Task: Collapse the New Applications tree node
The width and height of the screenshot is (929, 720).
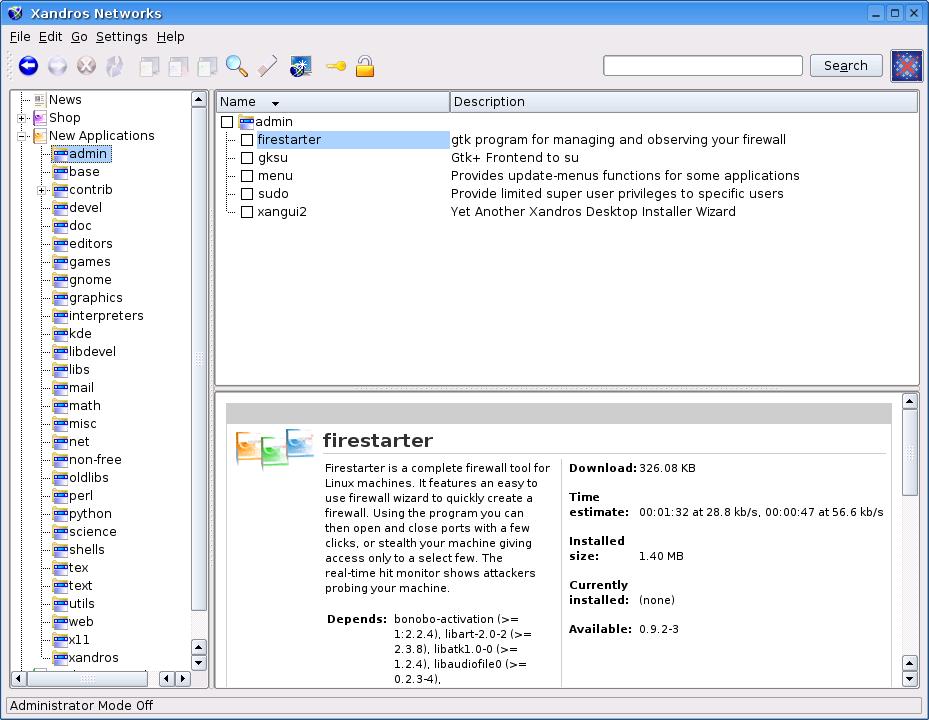Action: click(x=22, y=136)
